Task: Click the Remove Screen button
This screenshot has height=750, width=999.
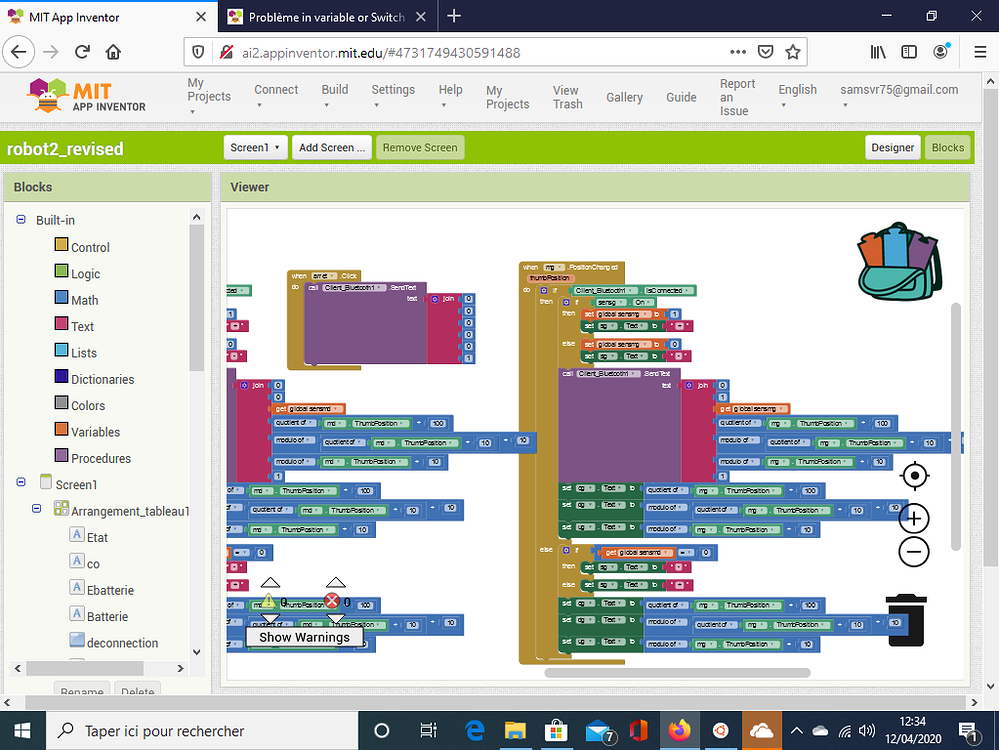Action: (x=419, y=146)
